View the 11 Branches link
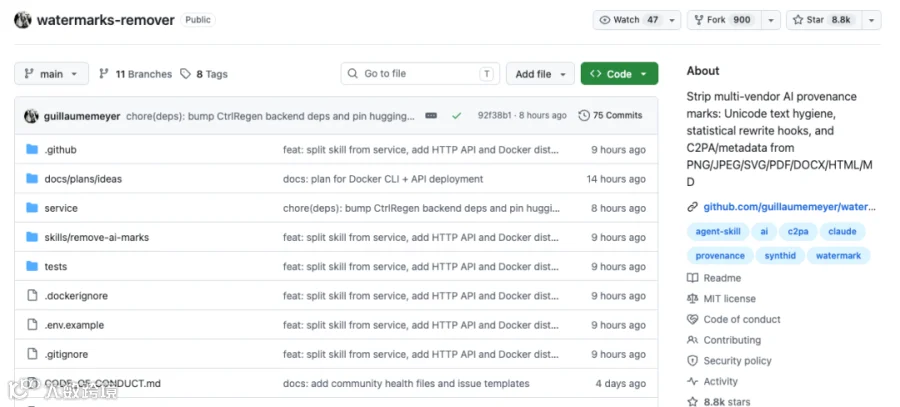 point(135,74)
